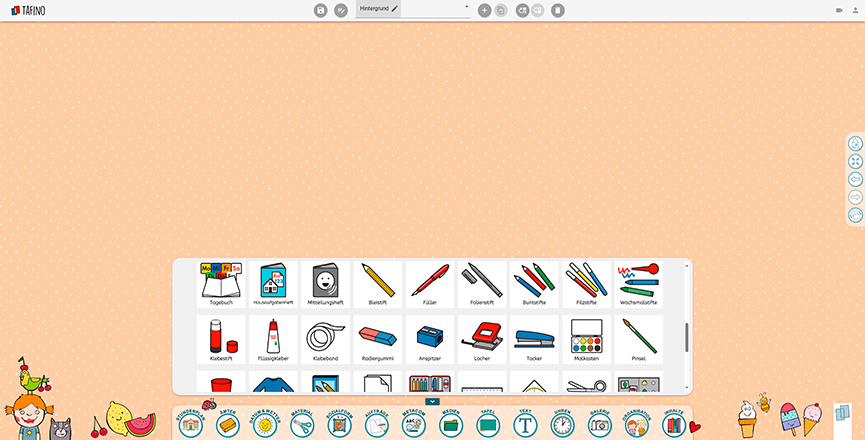
Task: Select the Text tool category
Action: tap(524, 424)
